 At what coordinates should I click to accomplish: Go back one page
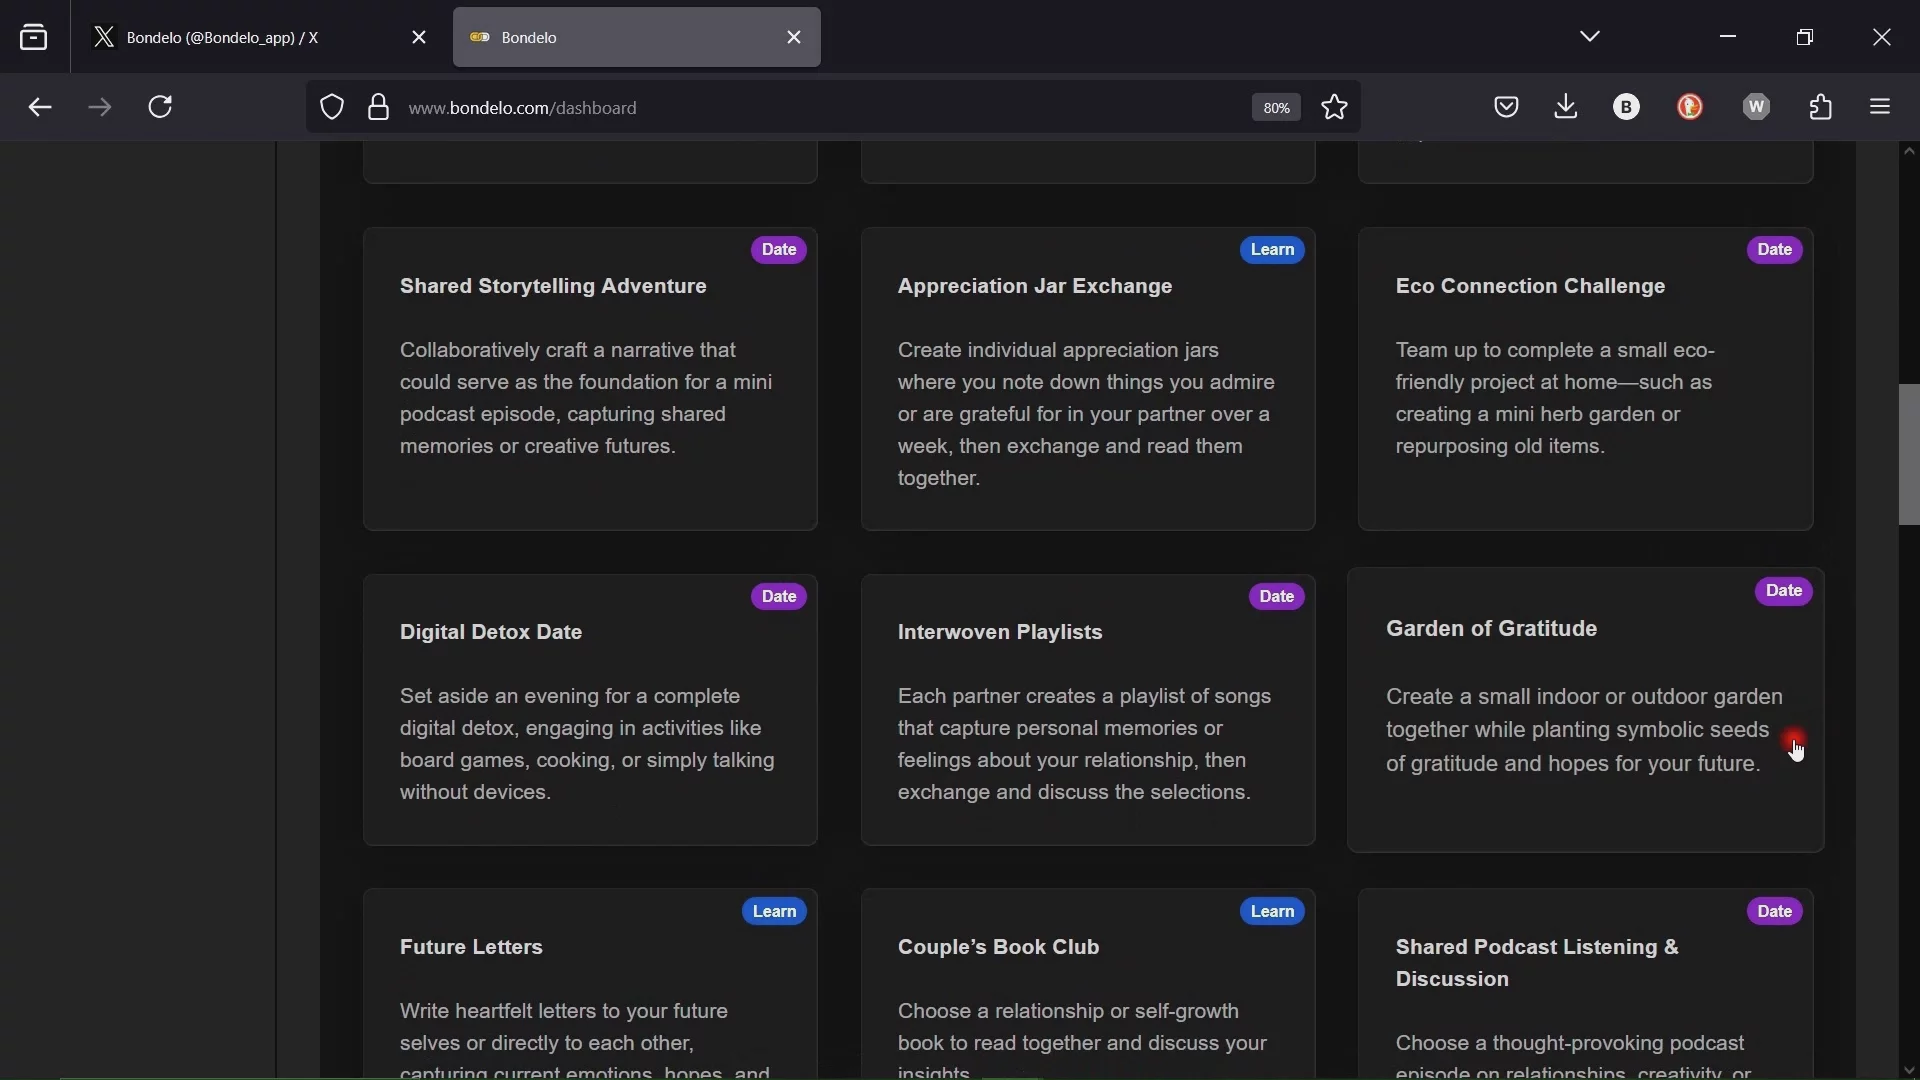(x=39, y=107)
